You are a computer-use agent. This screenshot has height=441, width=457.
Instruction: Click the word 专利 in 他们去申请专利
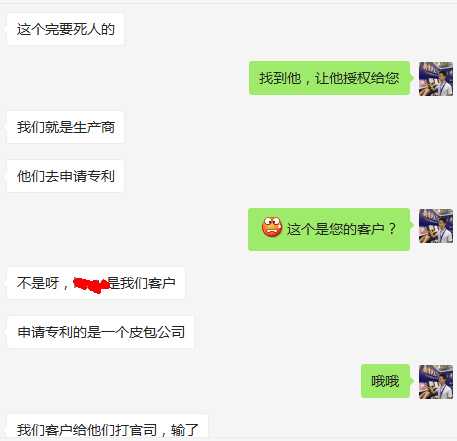pyautogui.click(x=101, y=176)
